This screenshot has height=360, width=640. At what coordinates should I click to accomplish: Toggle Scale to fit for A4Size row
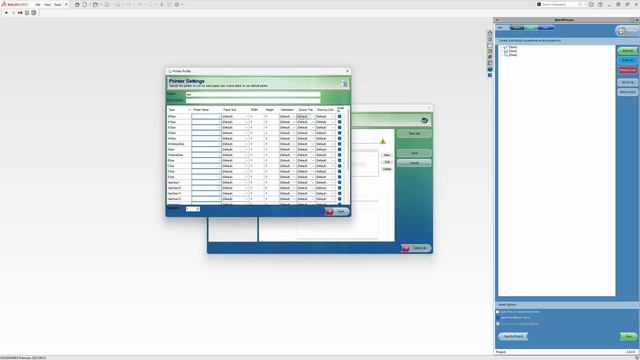click(340, 138)
